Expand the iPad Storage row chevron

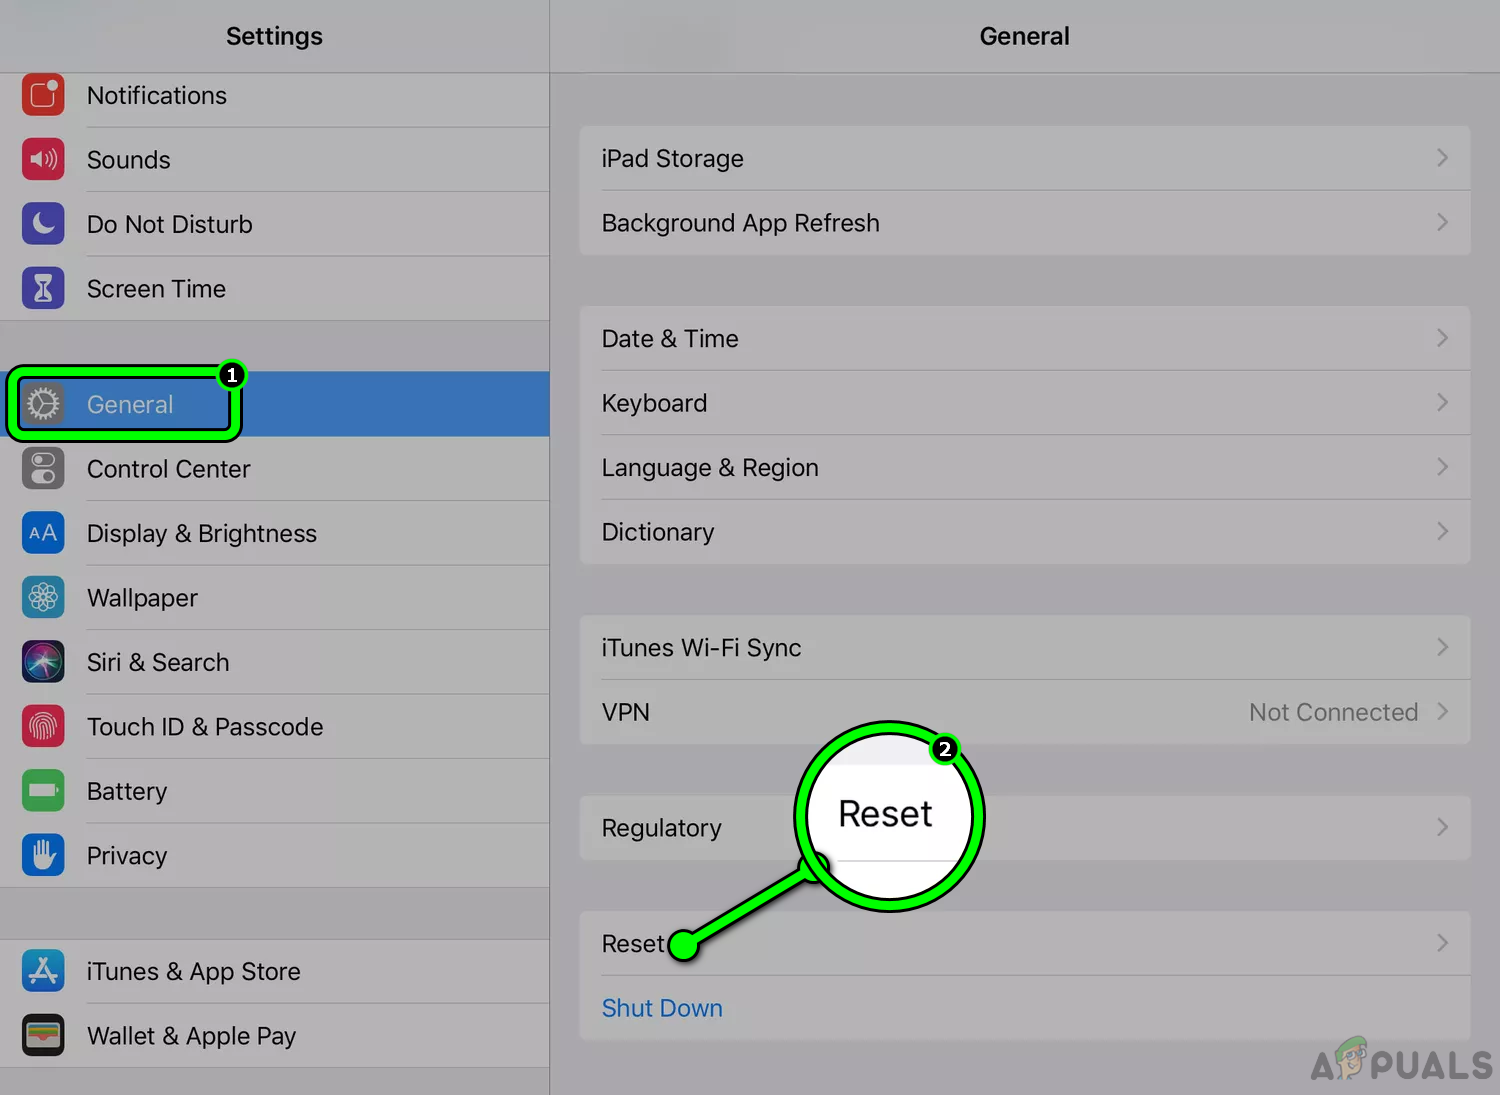pos(1442,158)
